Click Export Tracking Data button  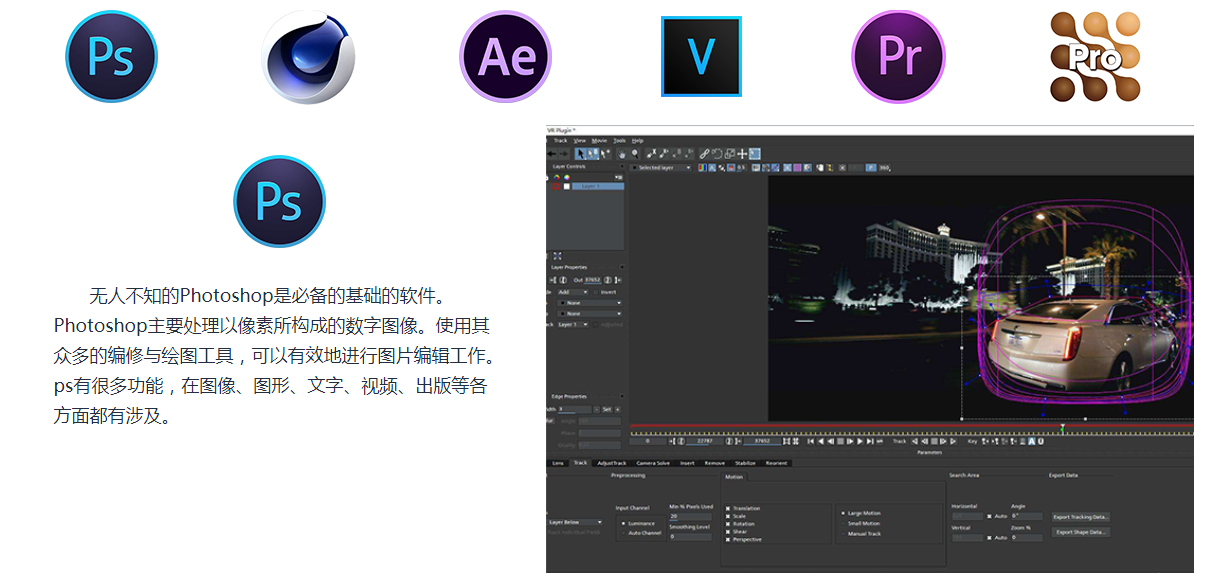tap(1081, 517)
